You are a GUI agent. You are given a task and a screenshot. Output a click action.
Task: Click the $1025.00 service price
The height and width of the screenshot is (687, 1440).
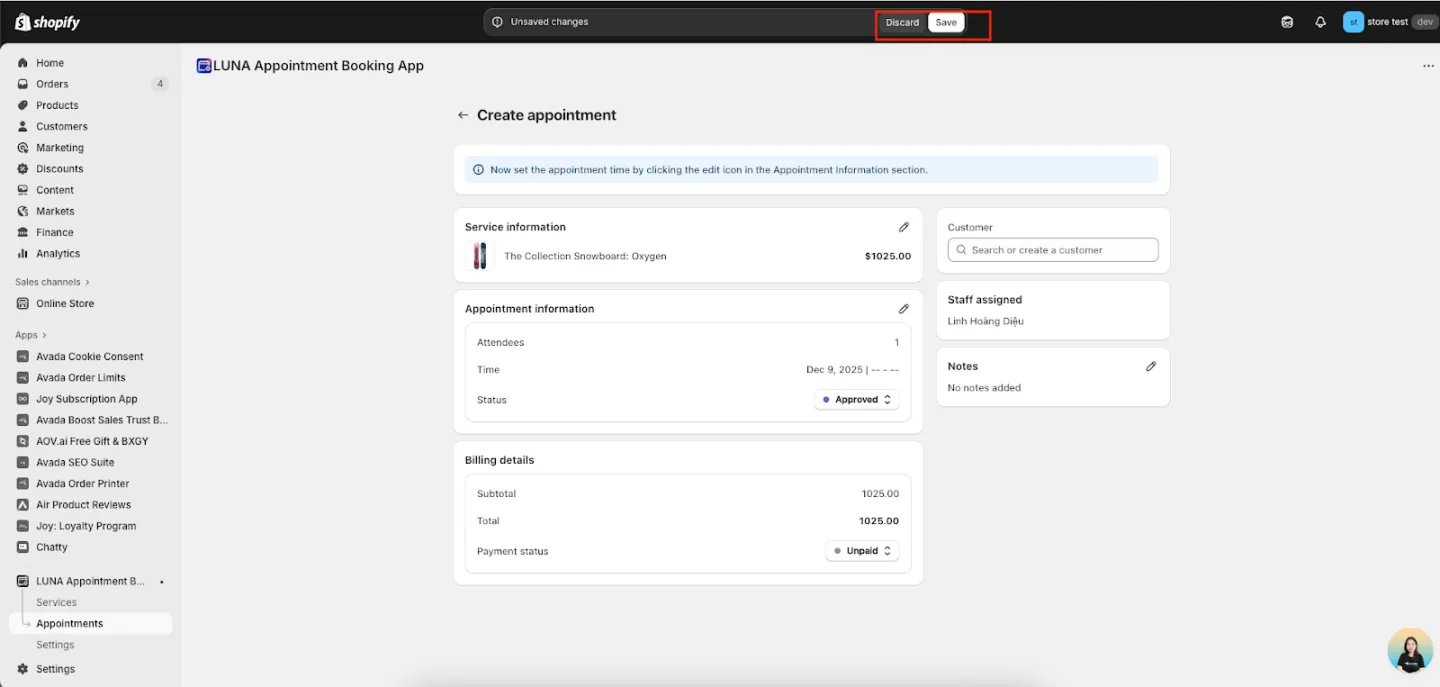point(888,256)
